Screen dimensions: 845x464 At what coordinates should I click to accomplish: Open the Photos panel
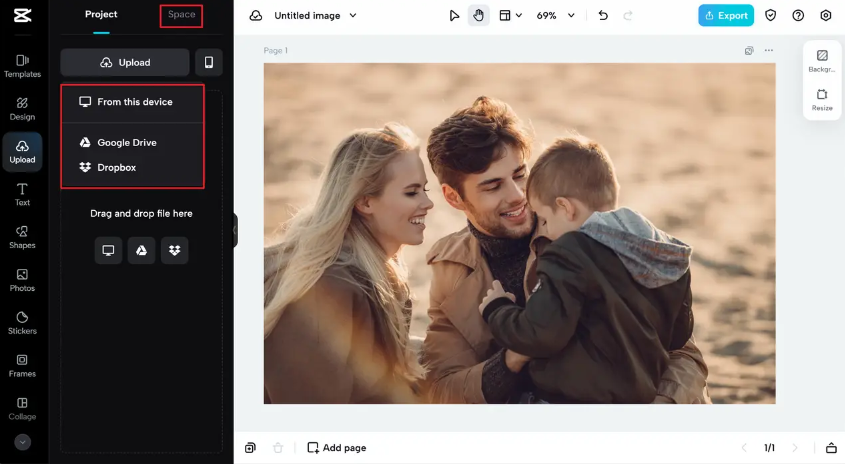pos(22,280)
